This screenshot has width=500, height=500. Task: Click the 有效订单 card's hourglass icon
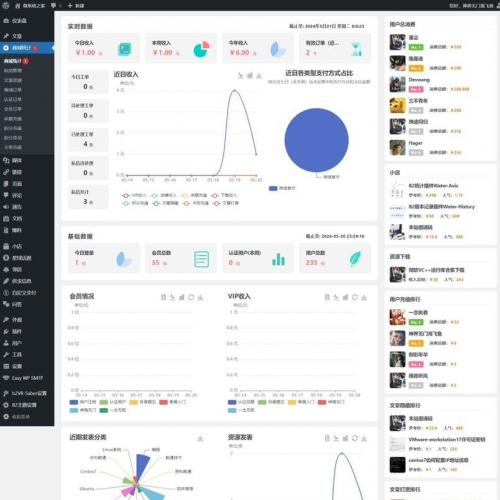point(356,49)
